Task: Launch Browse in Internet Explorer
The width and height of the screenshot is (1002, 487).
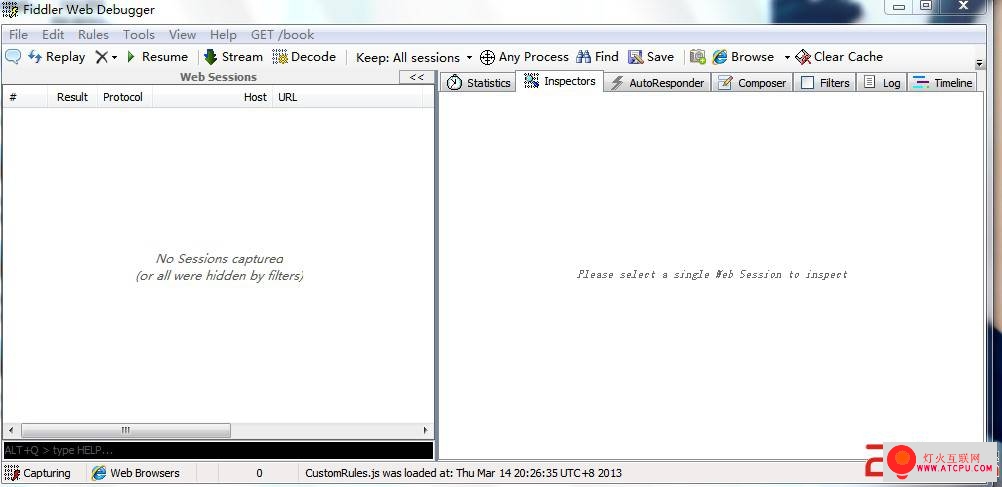Action: [743, 57]
